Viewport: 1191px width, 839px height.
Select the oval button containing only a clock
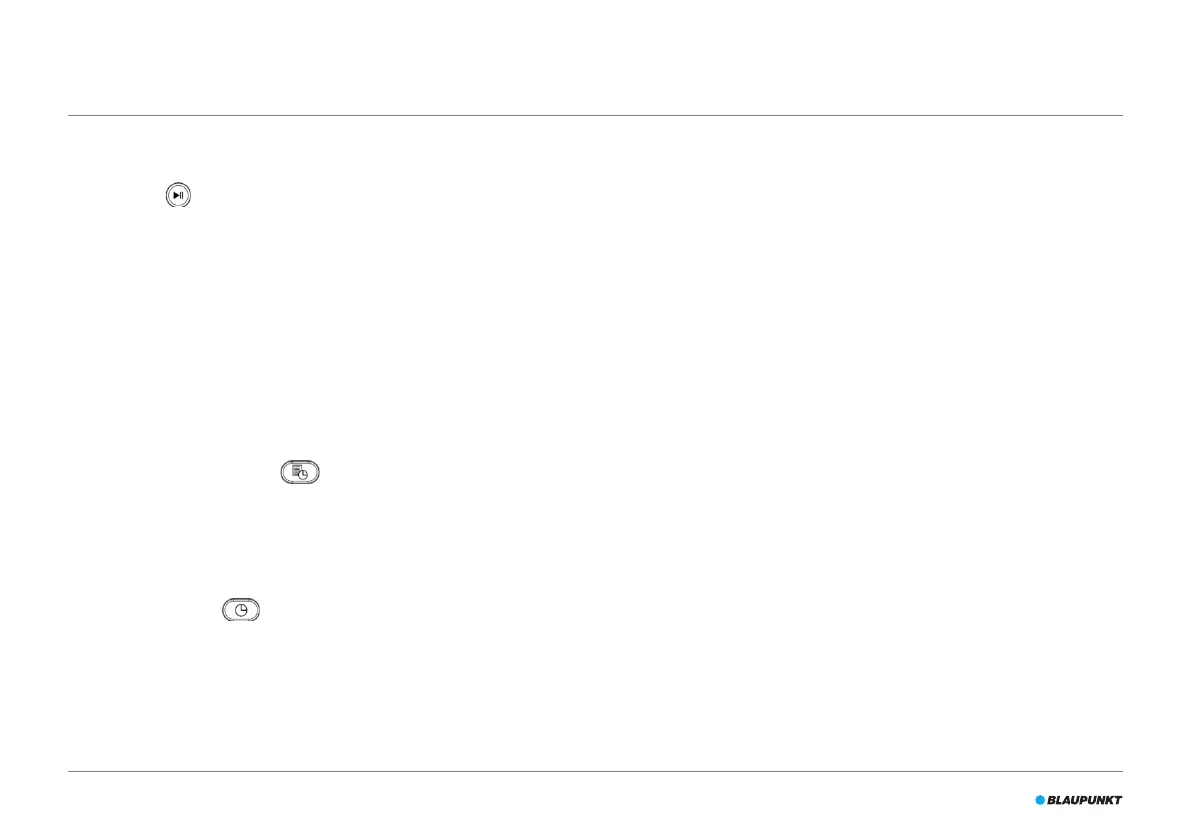240,610
